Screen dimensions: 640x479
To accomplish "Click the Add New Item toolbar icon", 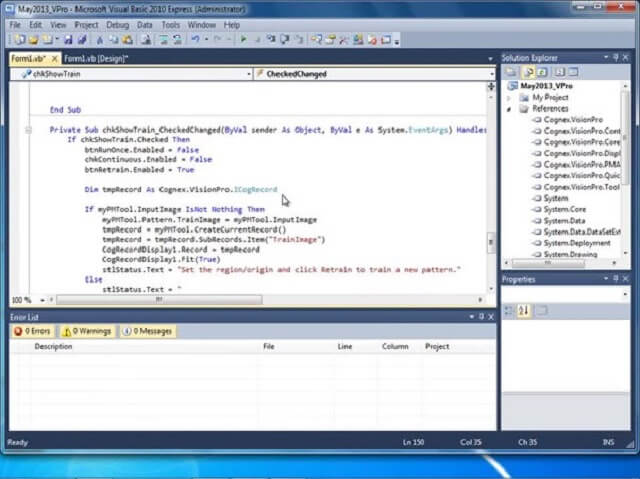I will [x=48, y=40].
